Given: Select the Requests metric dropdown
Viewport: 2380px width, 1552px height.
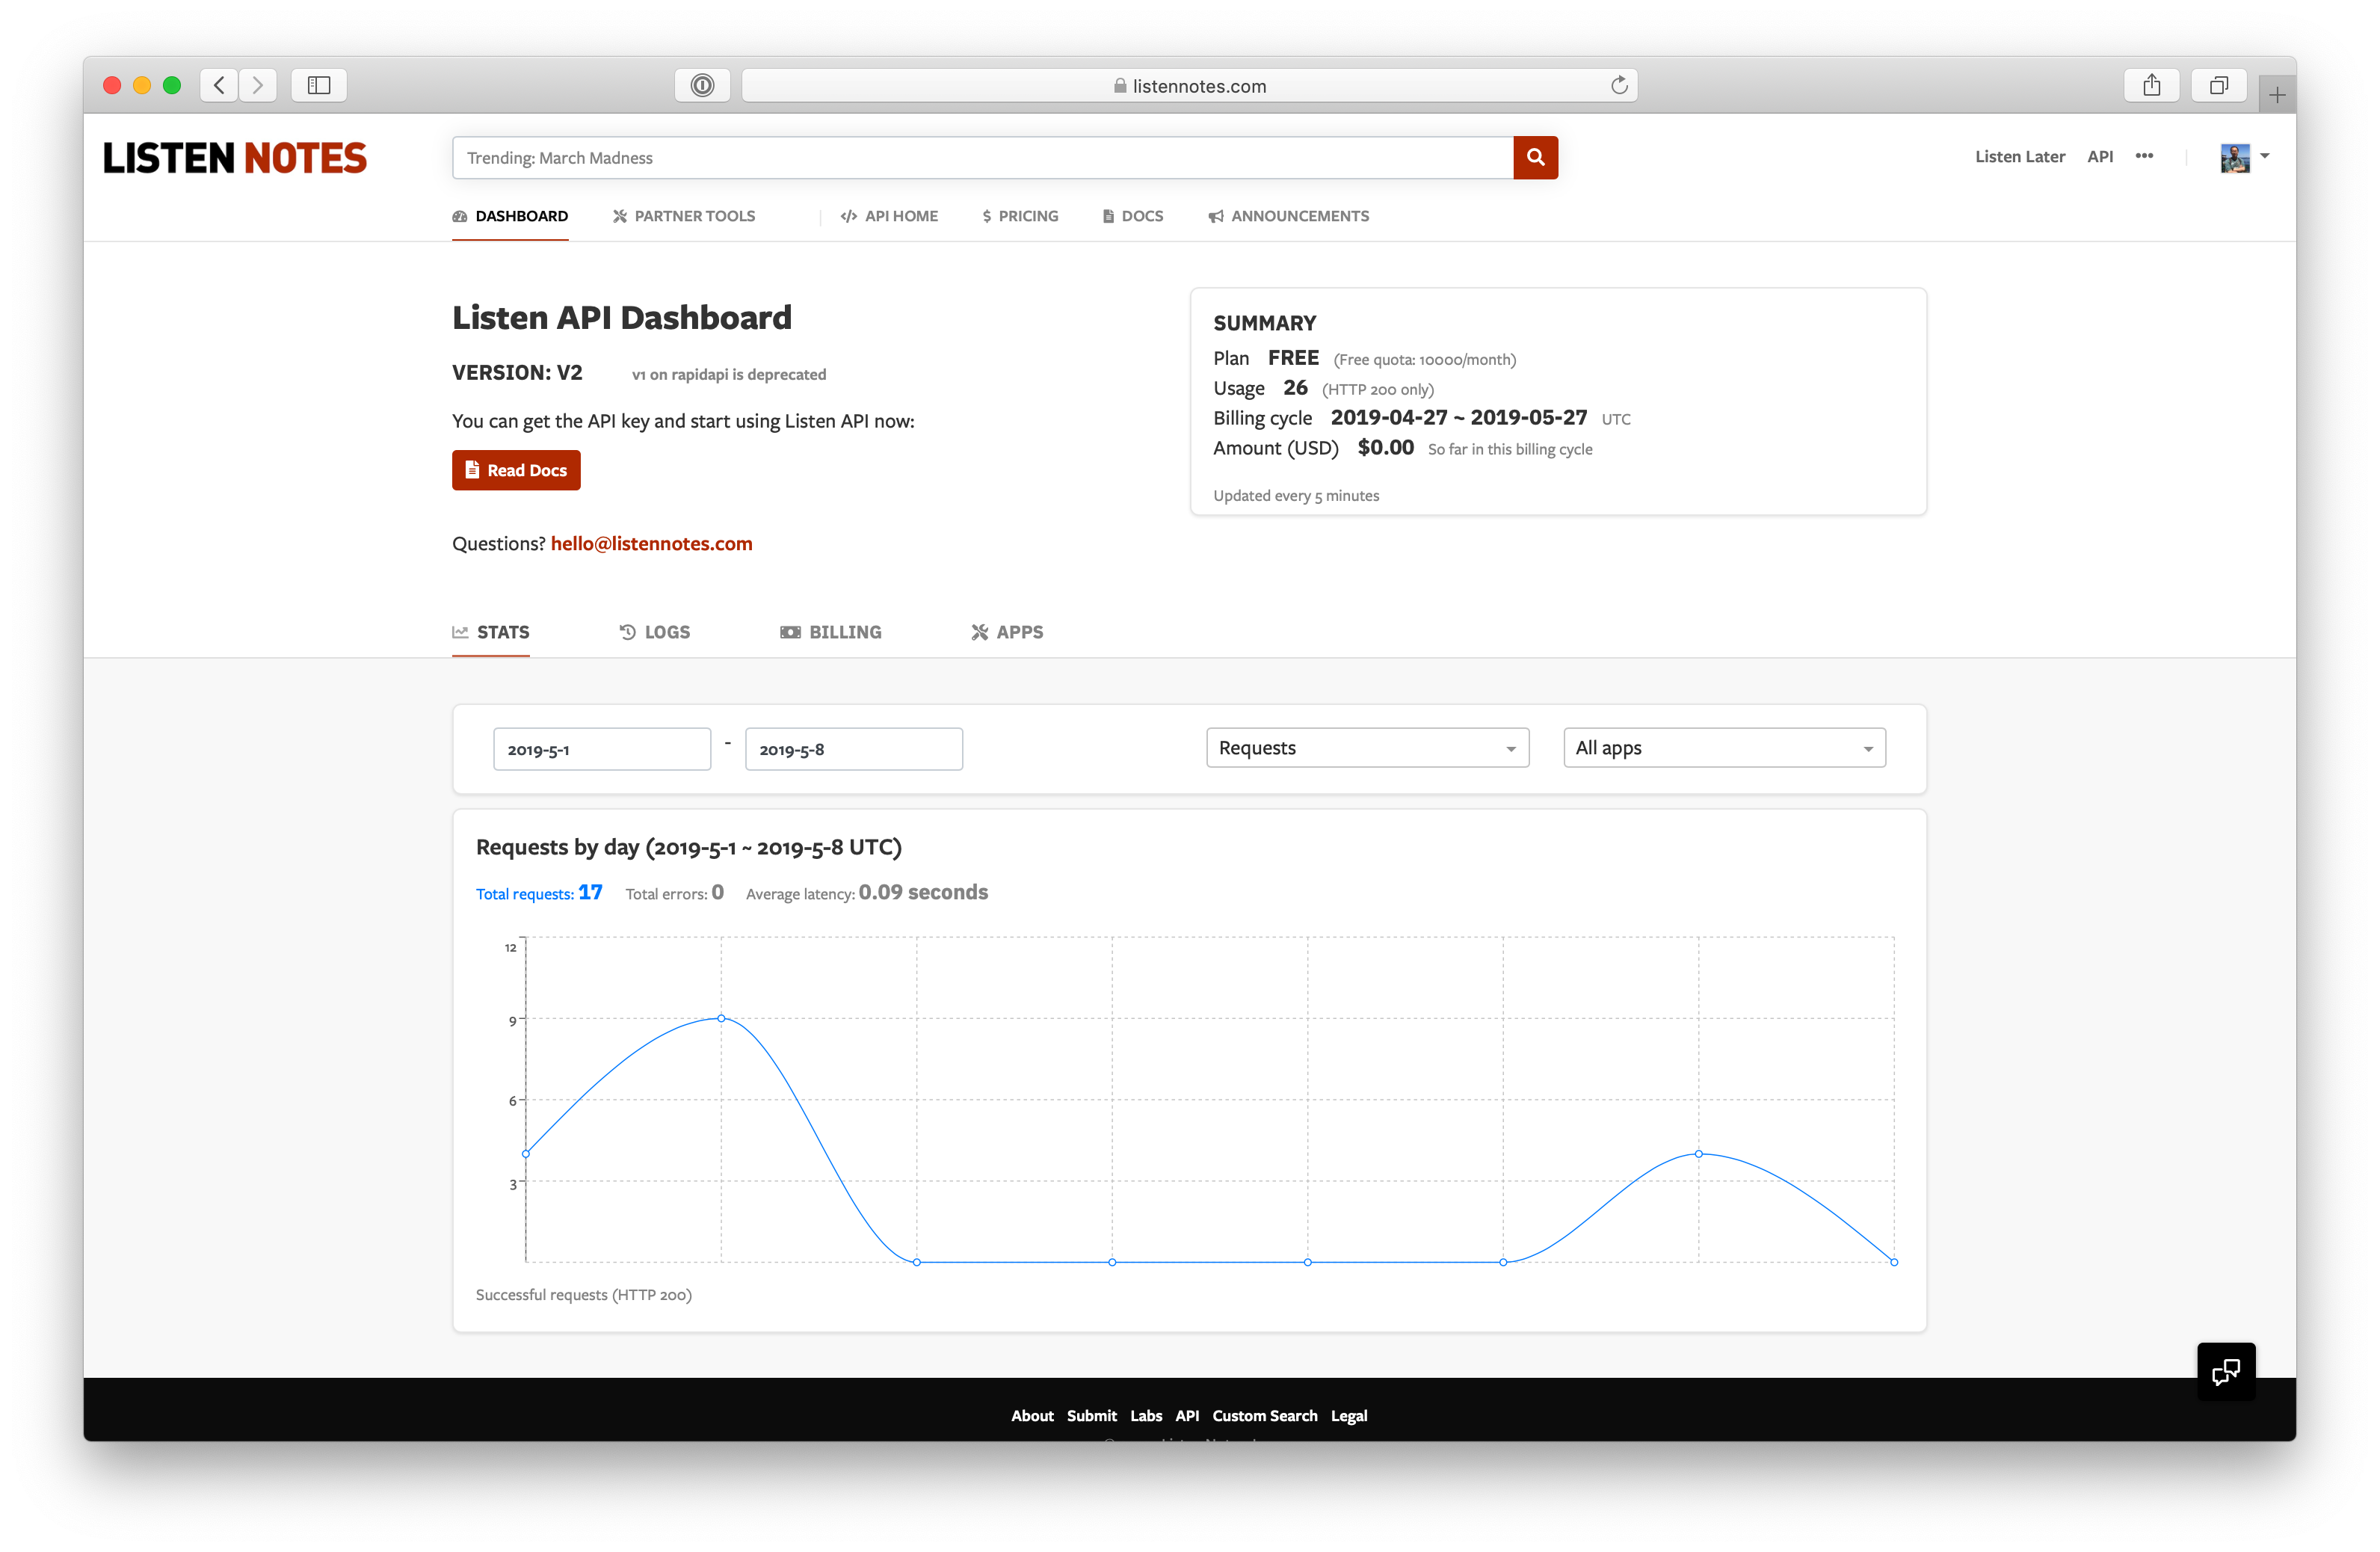Looking at the screenshot, I should [1363, 748].
